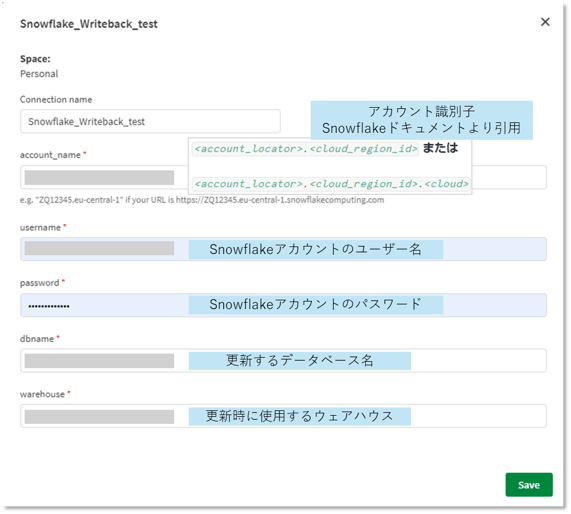Screen dimensions: 571x514
Task: Click the ZQ12345.eu-central-1 example hint text
Action: pyautogui.click(x=202, y=200)
